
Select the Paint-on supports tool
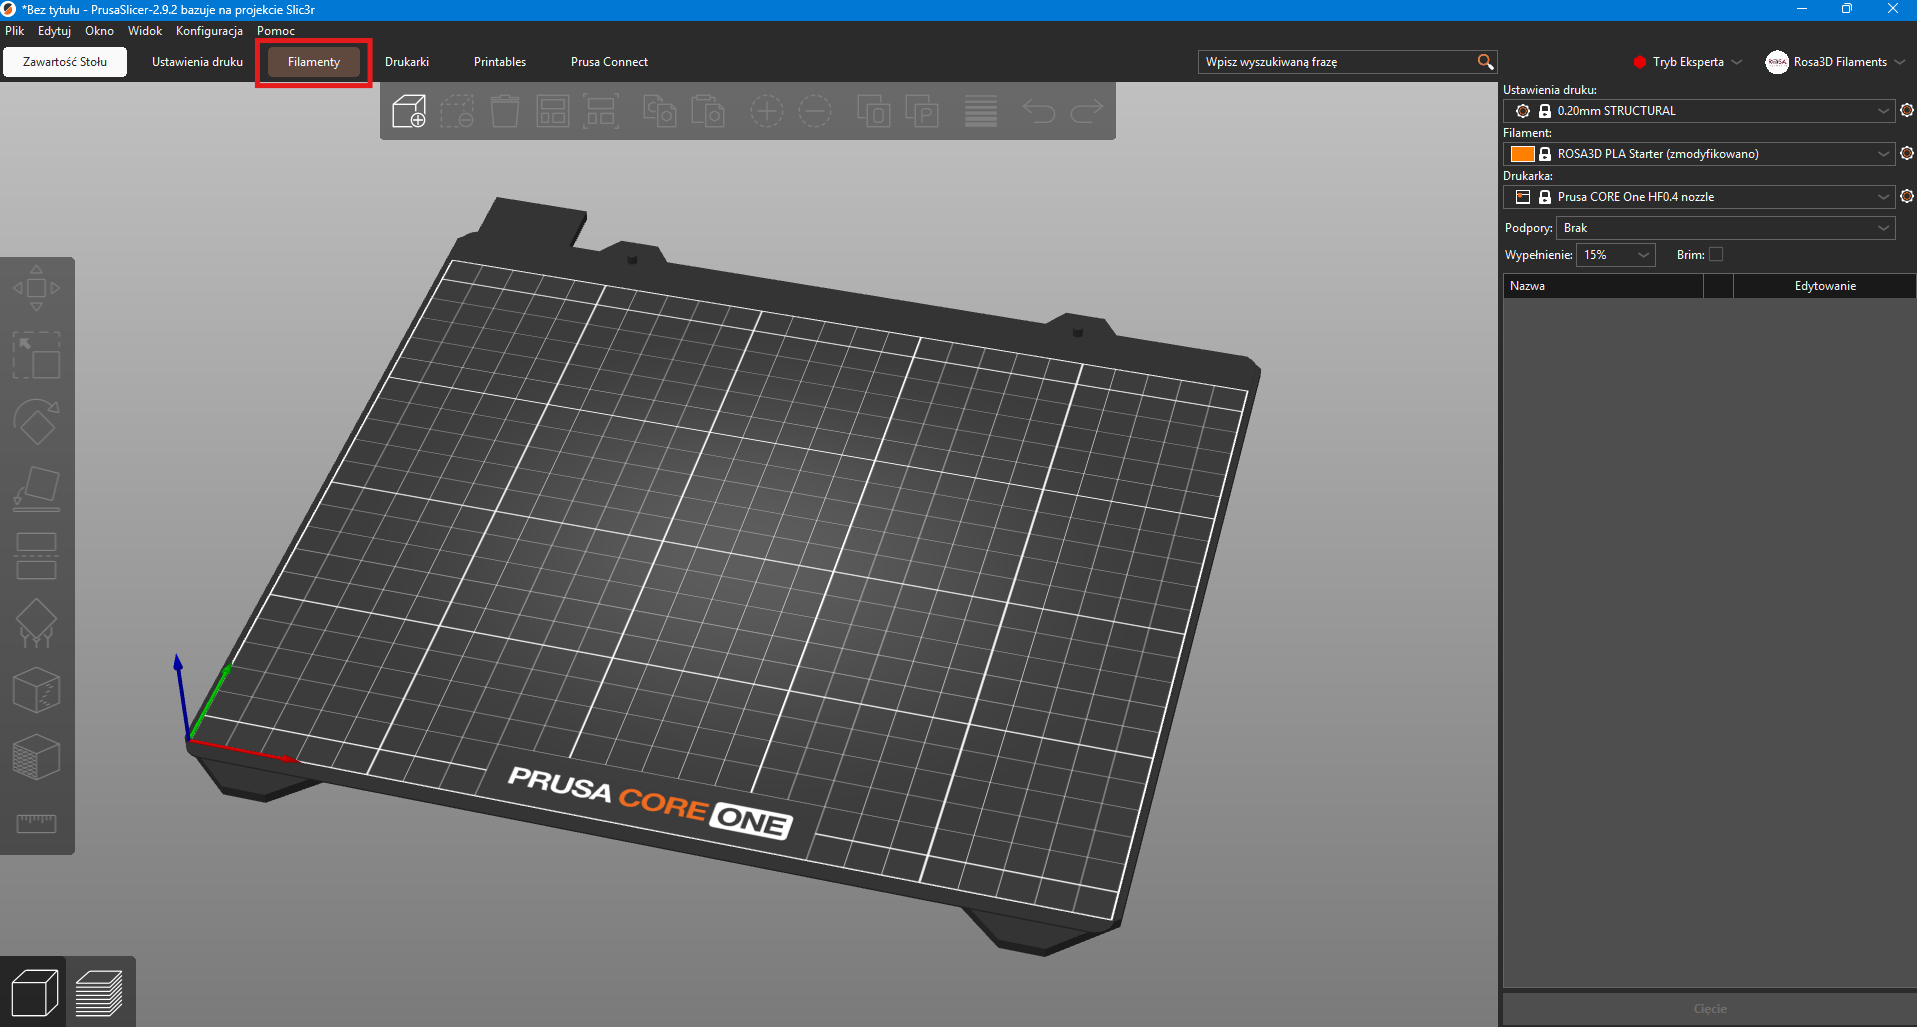(x=36, y=623)
